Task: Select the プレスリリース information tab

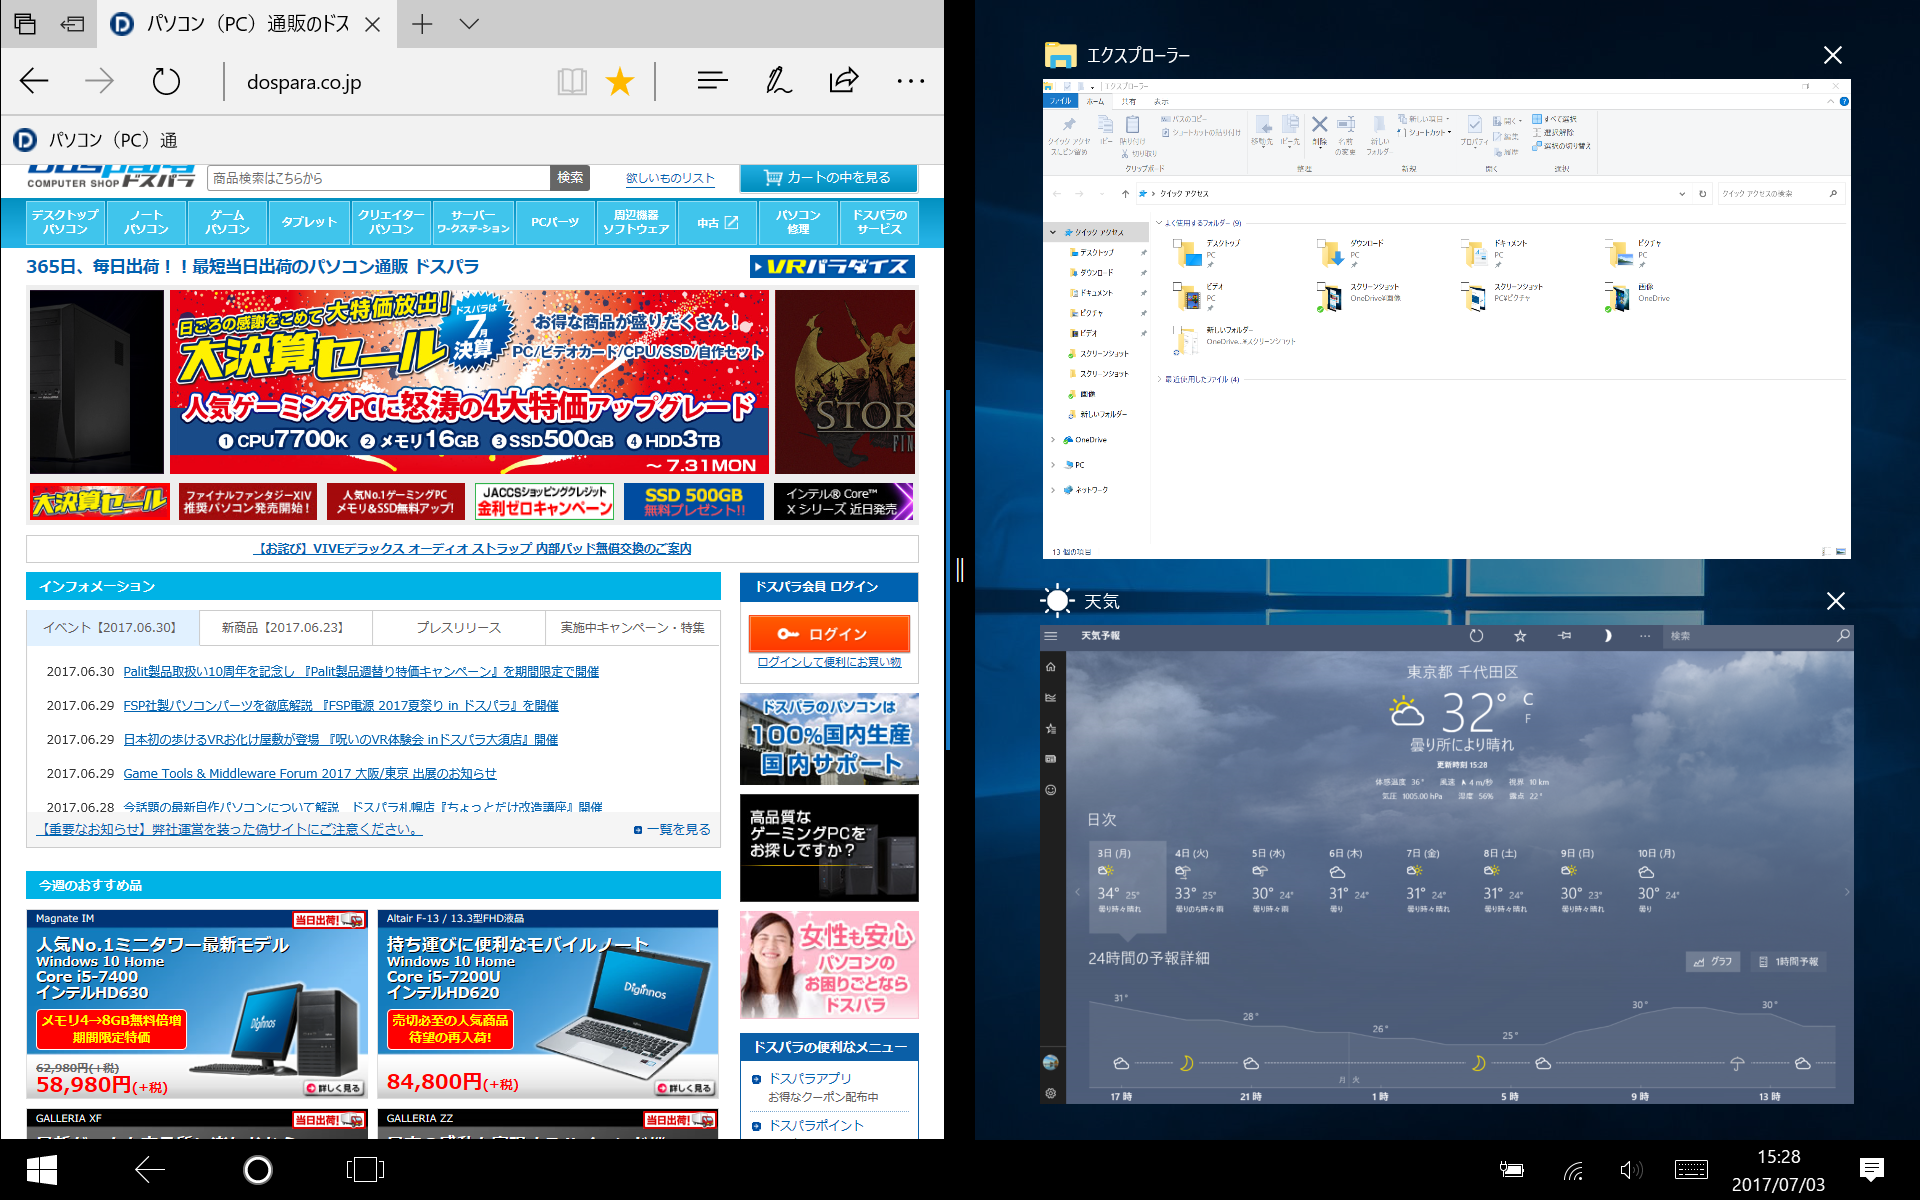Action: tap(459, 628)
